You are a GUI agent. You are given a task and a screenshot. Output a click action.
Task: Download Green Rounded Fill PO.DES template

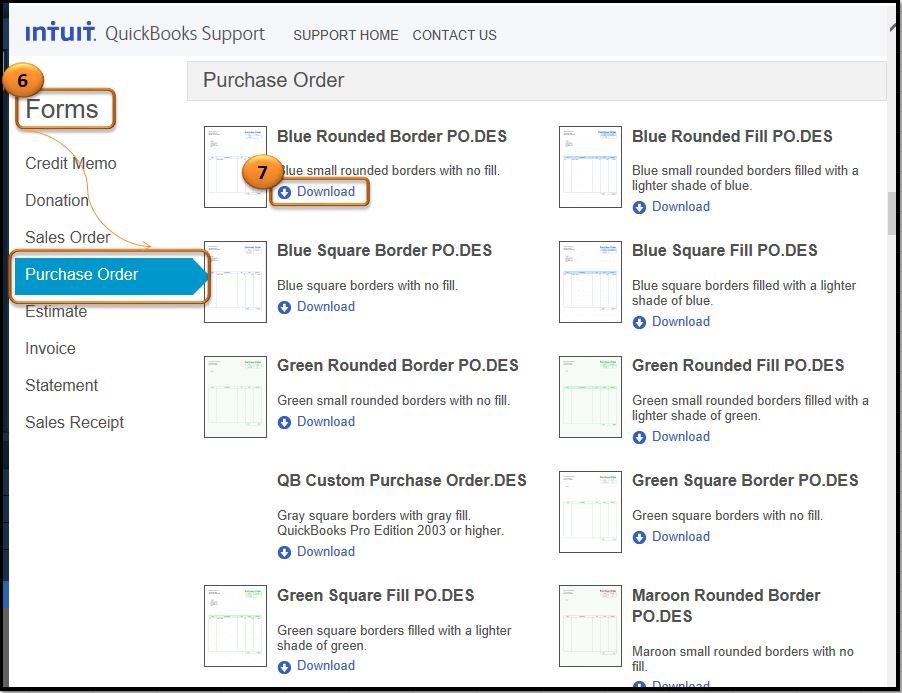(x=681, y=437)
